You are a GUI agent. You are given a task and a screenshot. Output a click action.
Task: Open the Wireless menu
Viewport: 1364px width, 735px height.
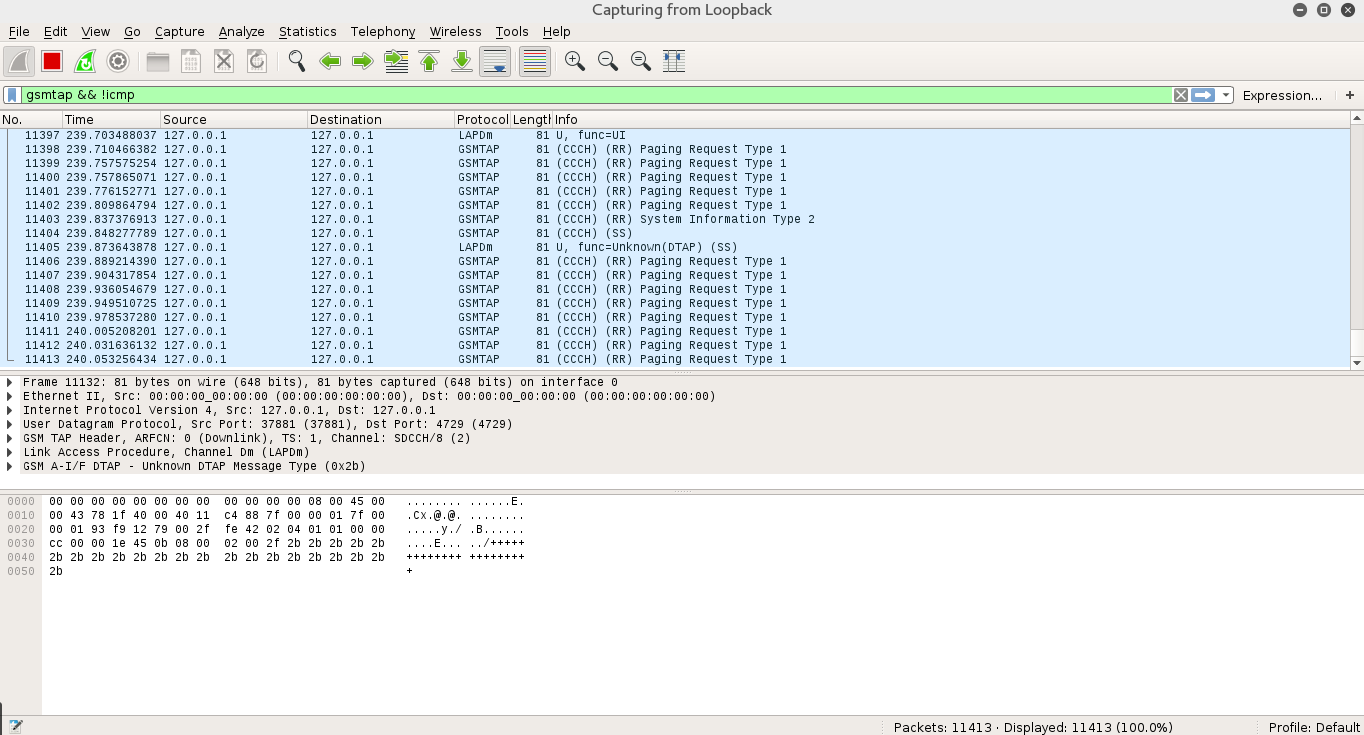[x=455, y=31]
